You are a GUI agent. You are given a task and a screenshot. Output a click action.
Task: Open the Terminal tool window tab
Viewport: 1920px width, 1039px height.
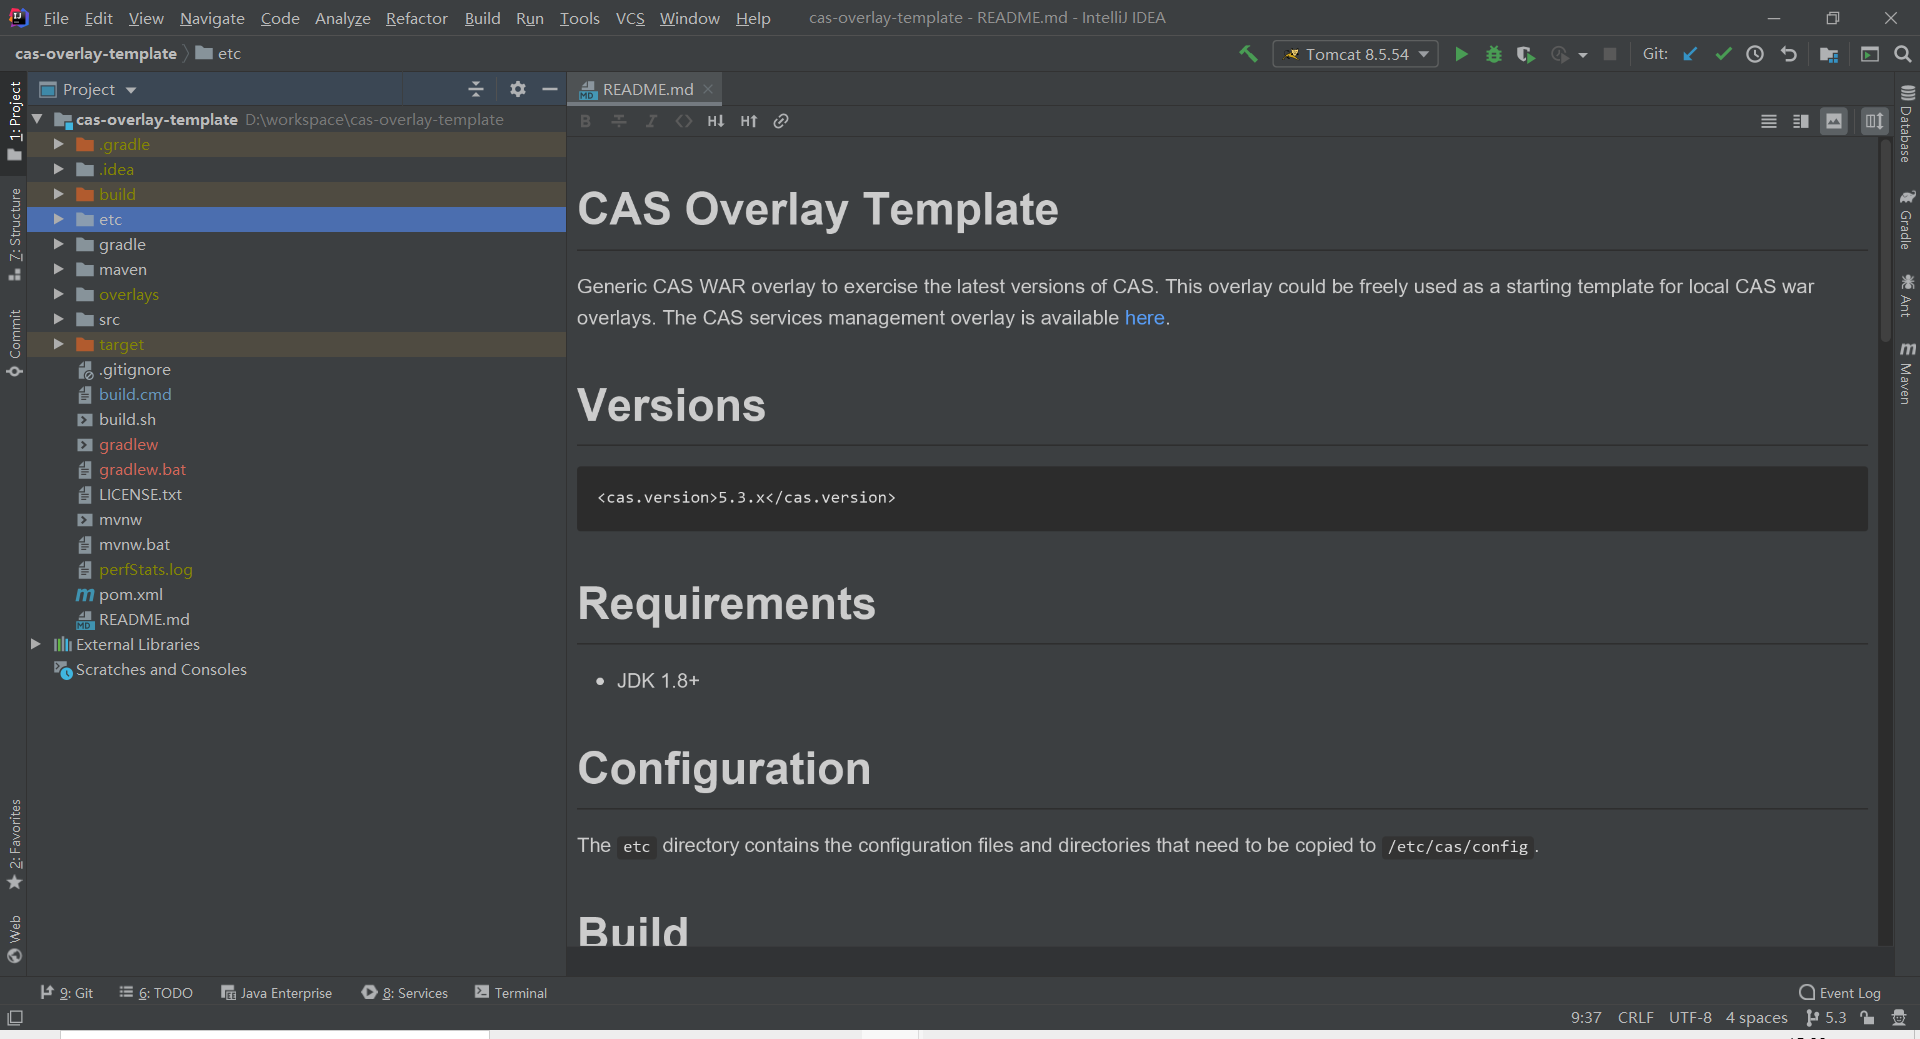[511, 993]
